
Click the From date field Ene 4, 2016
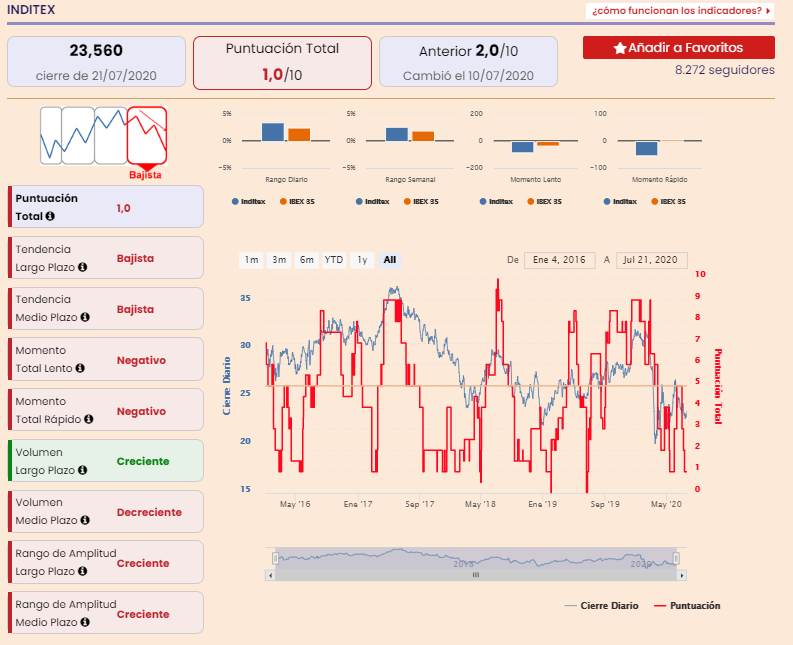[559, 260]
